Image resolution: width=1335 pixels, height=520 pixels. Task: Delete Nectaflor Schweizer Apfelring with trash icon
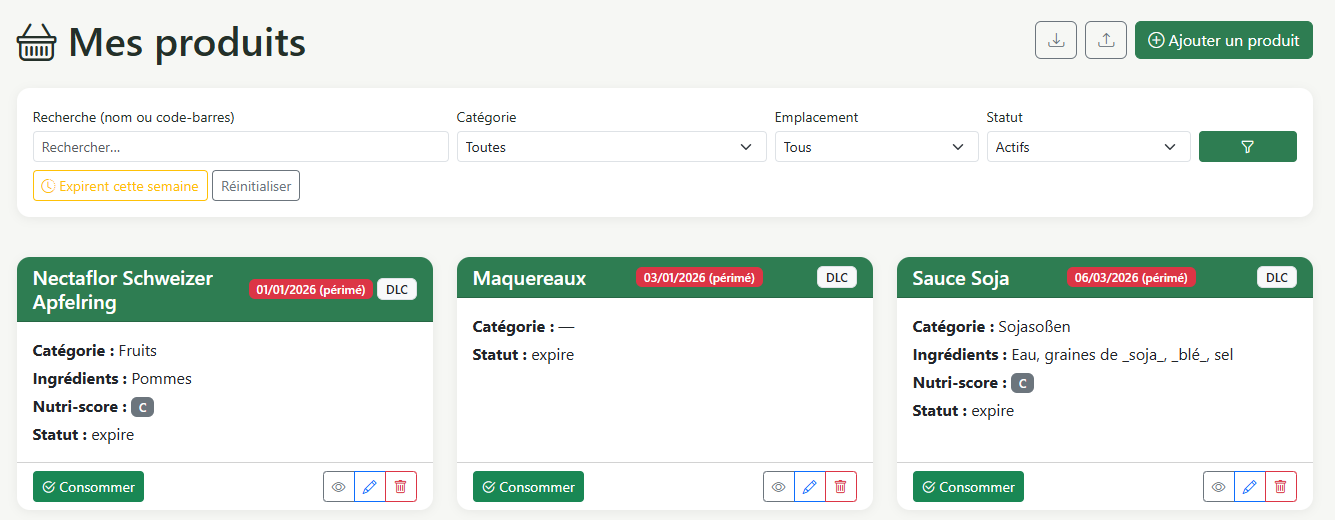click(401, 487)
